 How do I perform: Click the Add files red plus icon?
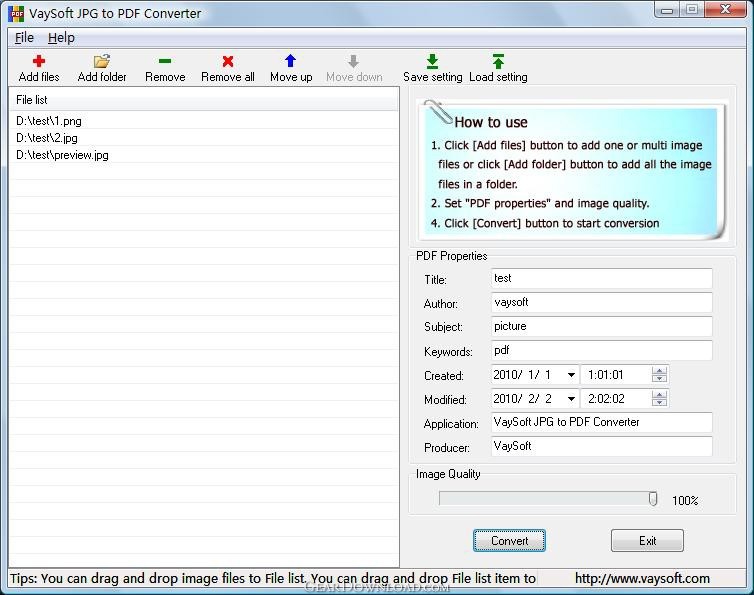(x=39, y=61)
